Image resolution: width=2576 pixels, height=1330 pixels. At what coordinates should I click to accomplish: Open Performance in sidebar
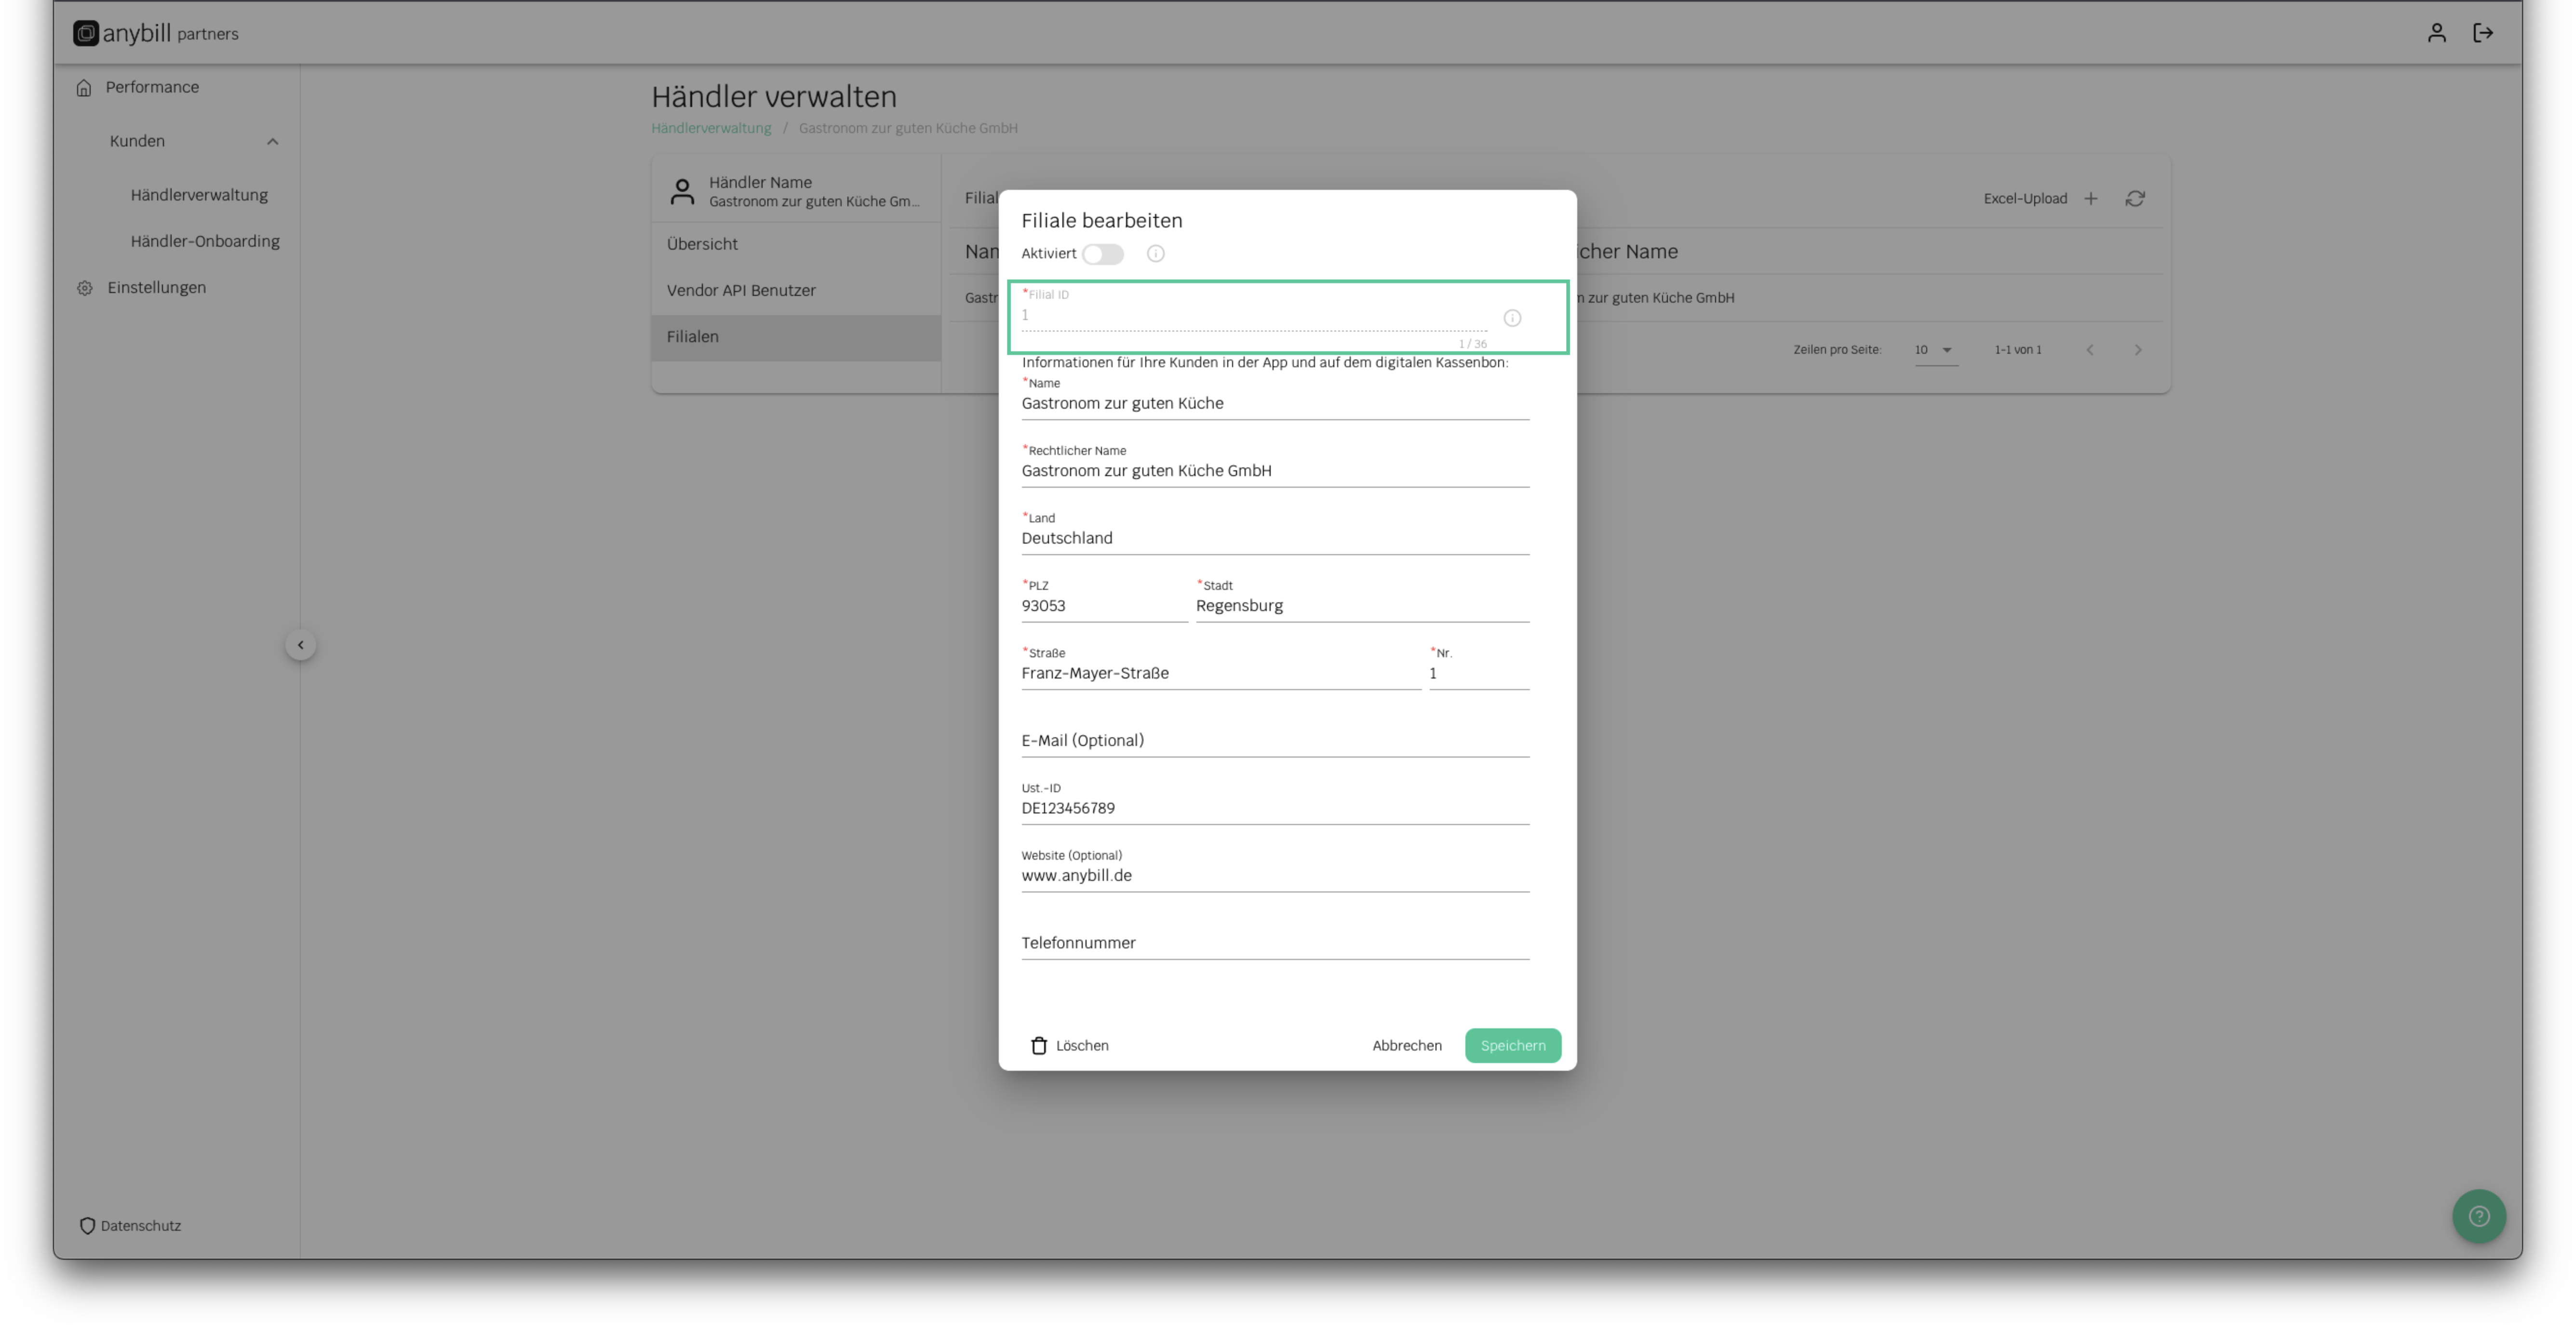152,87
